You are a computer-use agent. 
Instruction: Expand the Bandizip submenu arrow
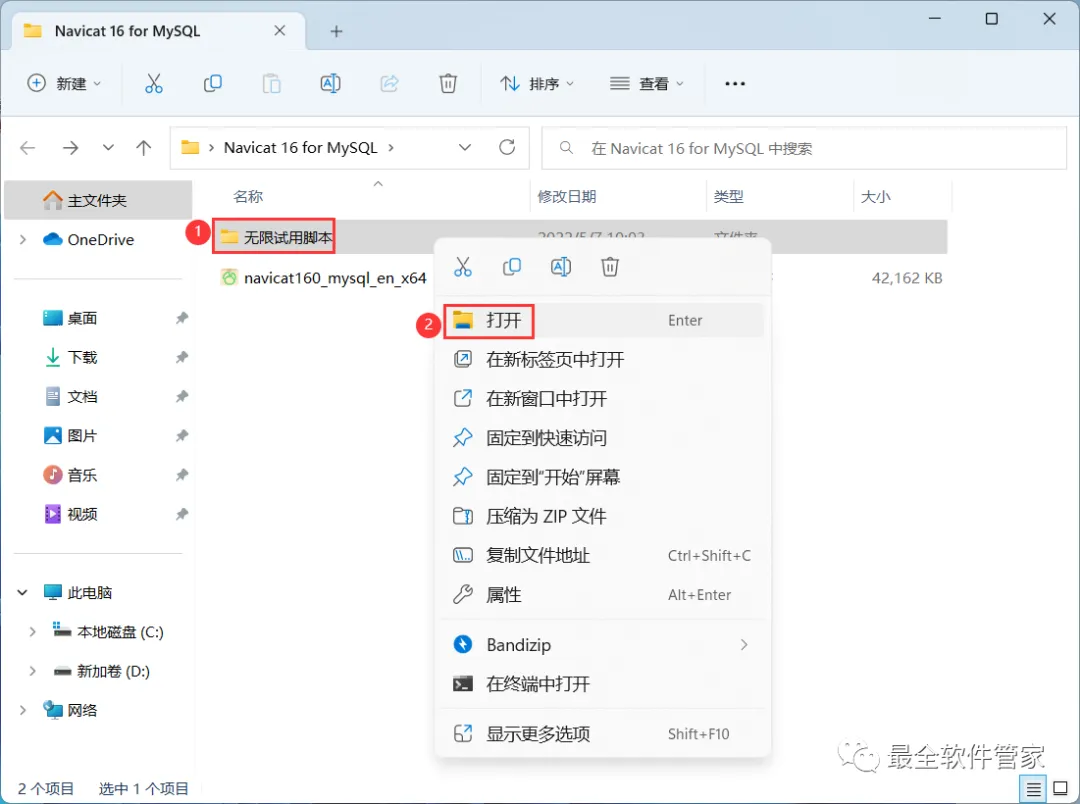tap(744, 645)
